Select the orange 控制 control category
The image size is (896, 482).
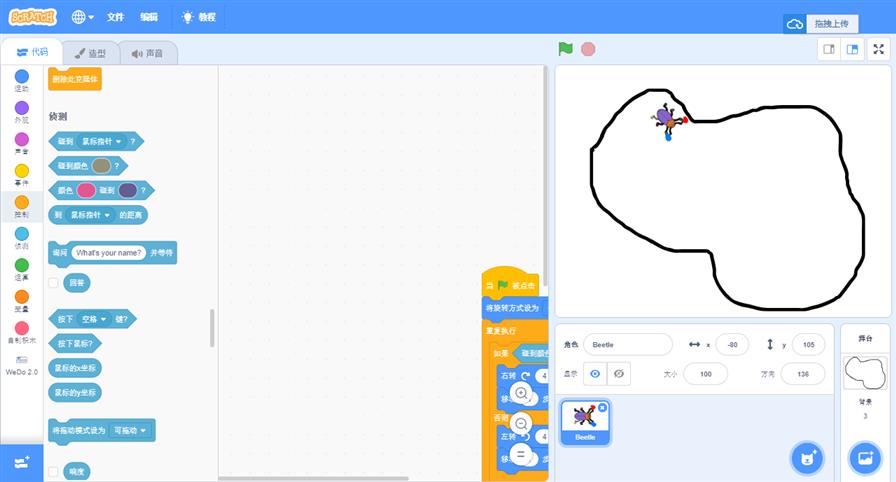point(22,206)
